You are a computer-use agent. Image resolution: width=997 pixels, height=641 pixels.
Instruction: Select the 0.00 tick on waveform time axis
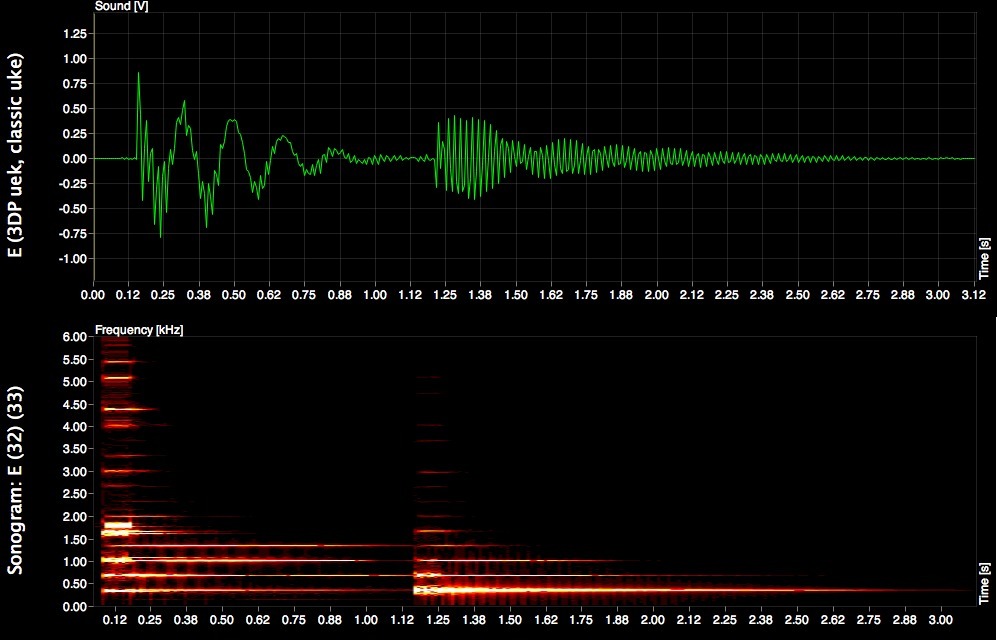coord(93,295)
